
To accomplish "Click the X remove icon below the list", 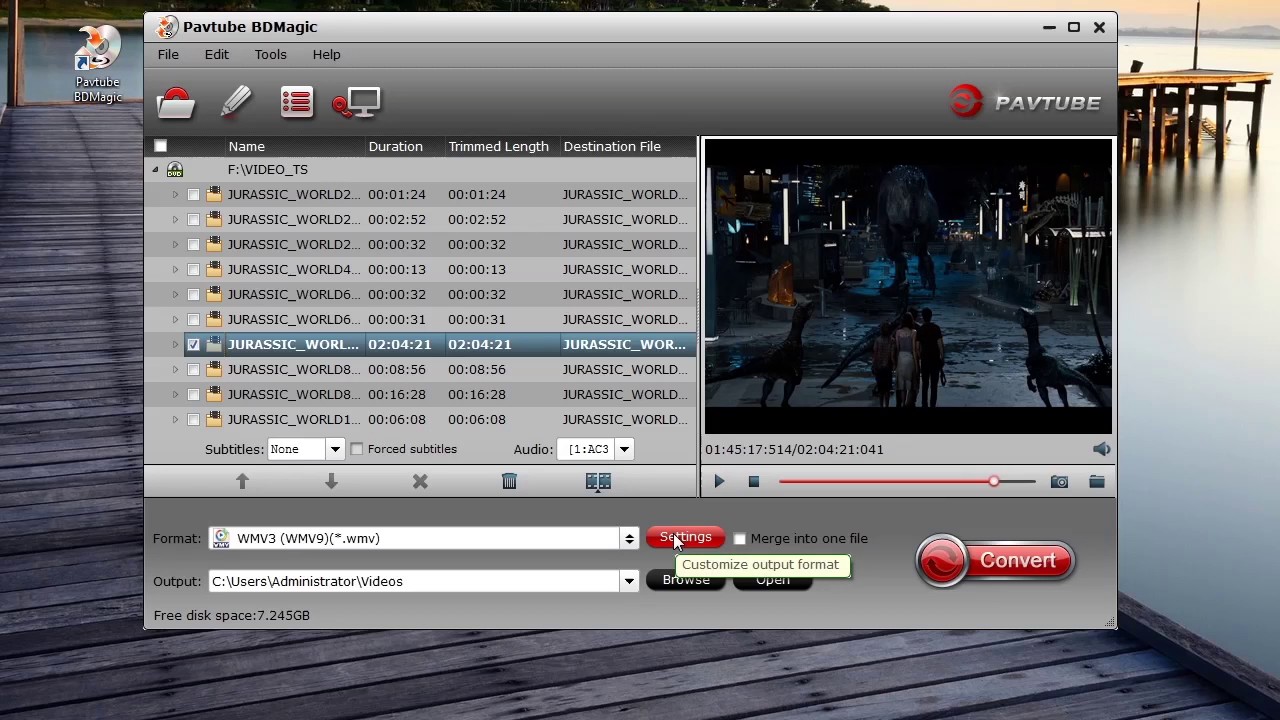I will (x=420, y=481).
